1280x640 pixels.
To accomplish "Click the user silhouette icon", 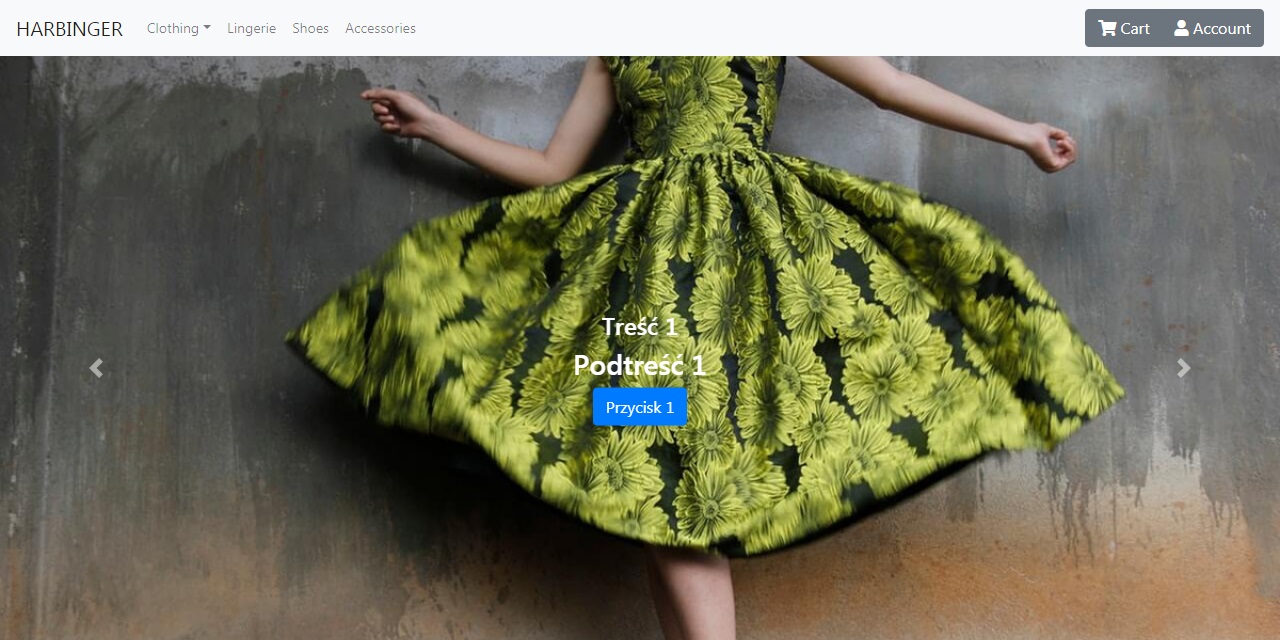I will click(x=1181, y=28).
